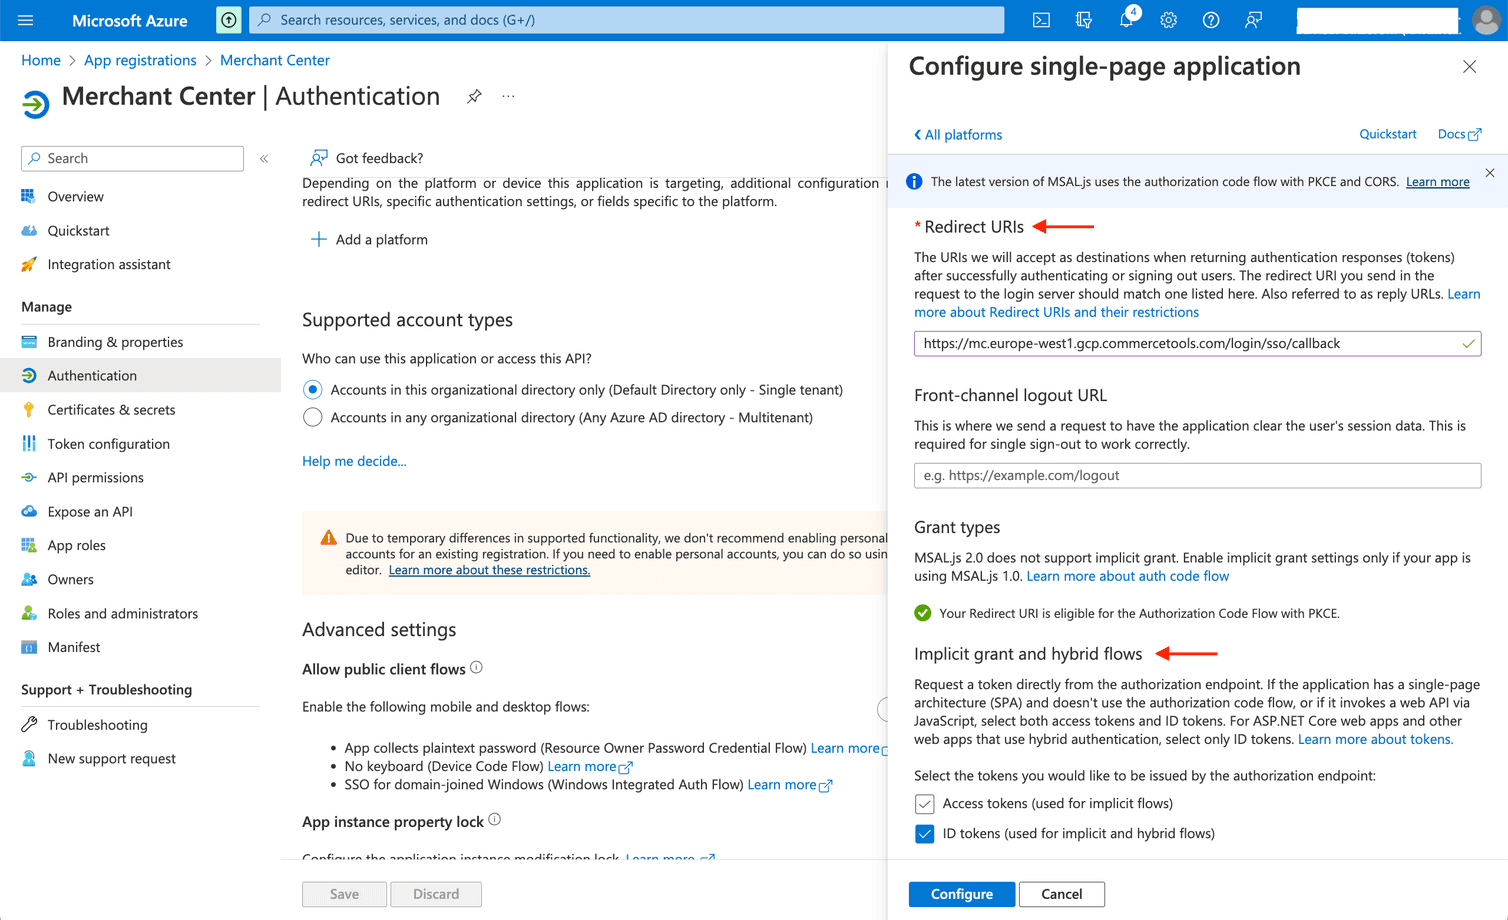
Task: Open Learn more for Device Code Flow
Action: click(590, 767)
